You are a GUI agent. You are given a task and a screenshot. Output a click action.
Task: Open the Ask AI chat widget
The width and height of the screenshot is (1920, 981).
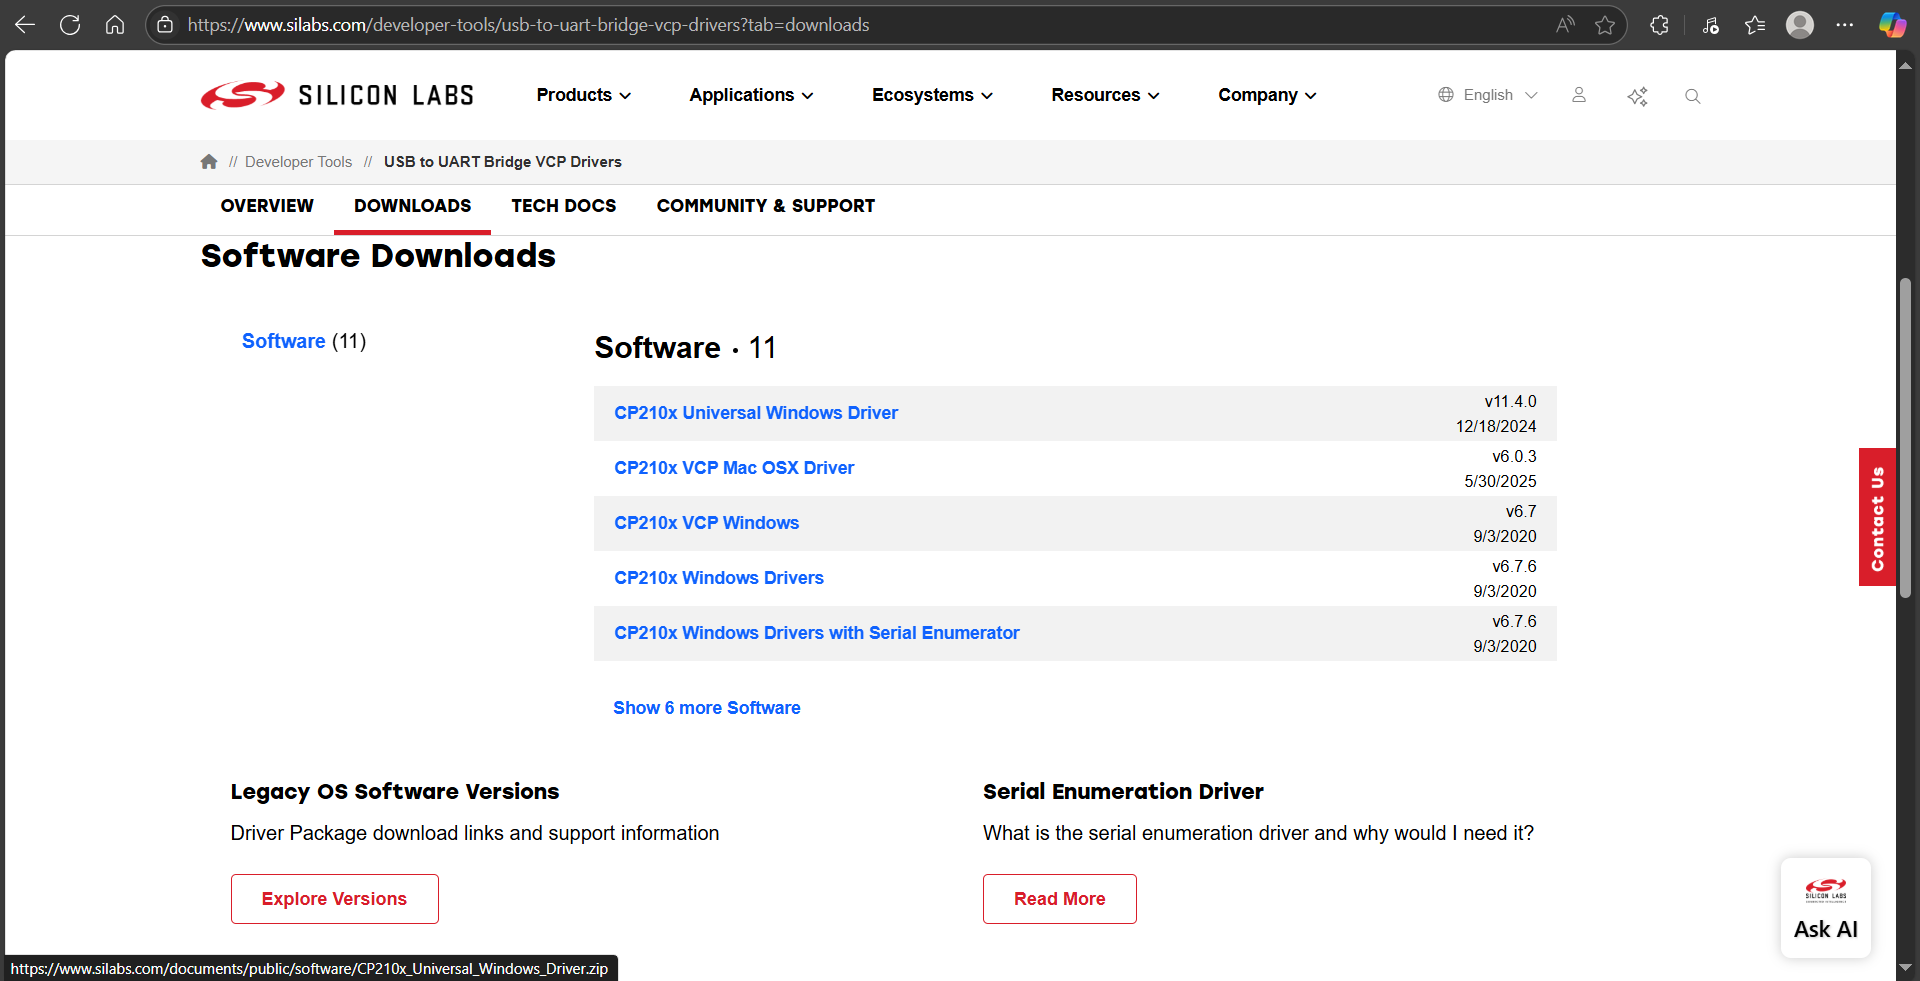pyautogui.click(x=1826, y=908)
